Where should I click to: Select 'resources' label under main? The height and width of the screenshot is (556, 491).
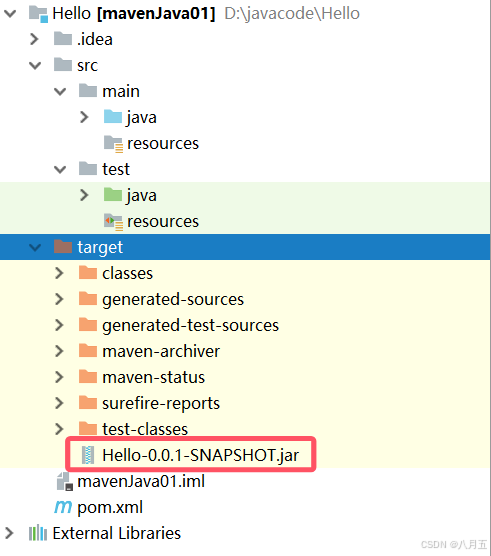[163, 144]
